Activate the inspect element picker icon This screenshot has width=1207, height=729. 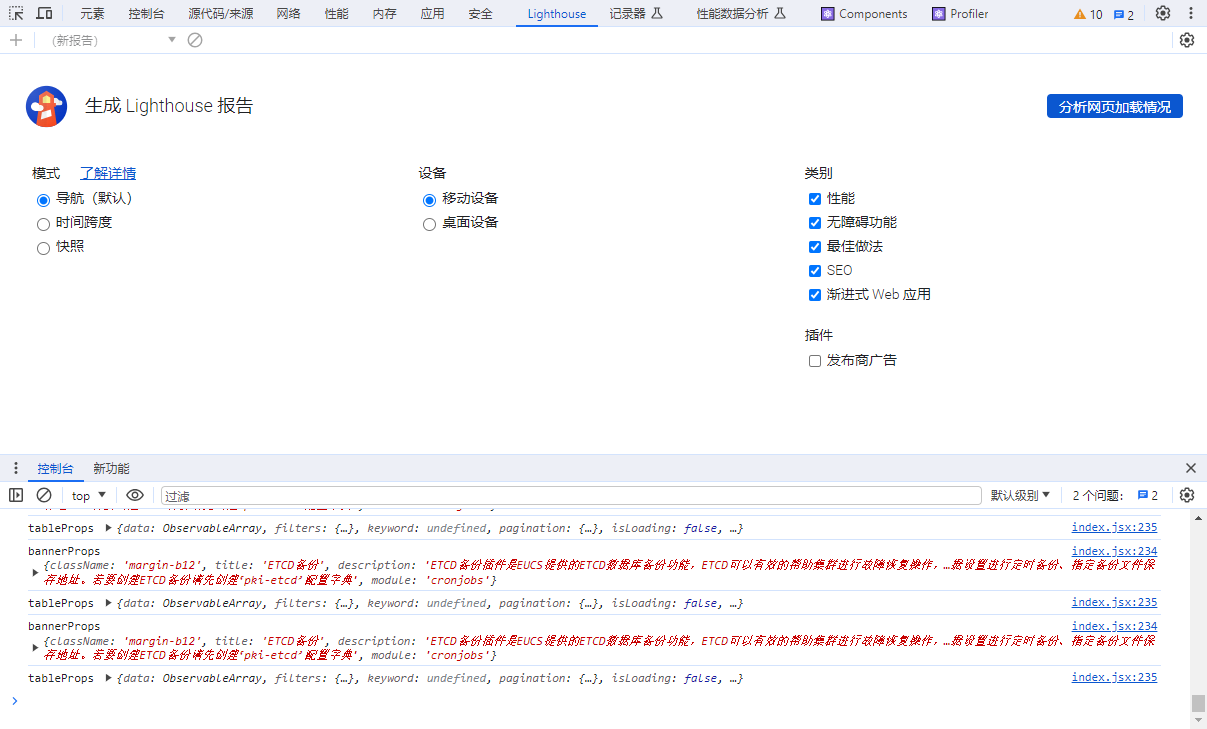(x=17, y=14)
